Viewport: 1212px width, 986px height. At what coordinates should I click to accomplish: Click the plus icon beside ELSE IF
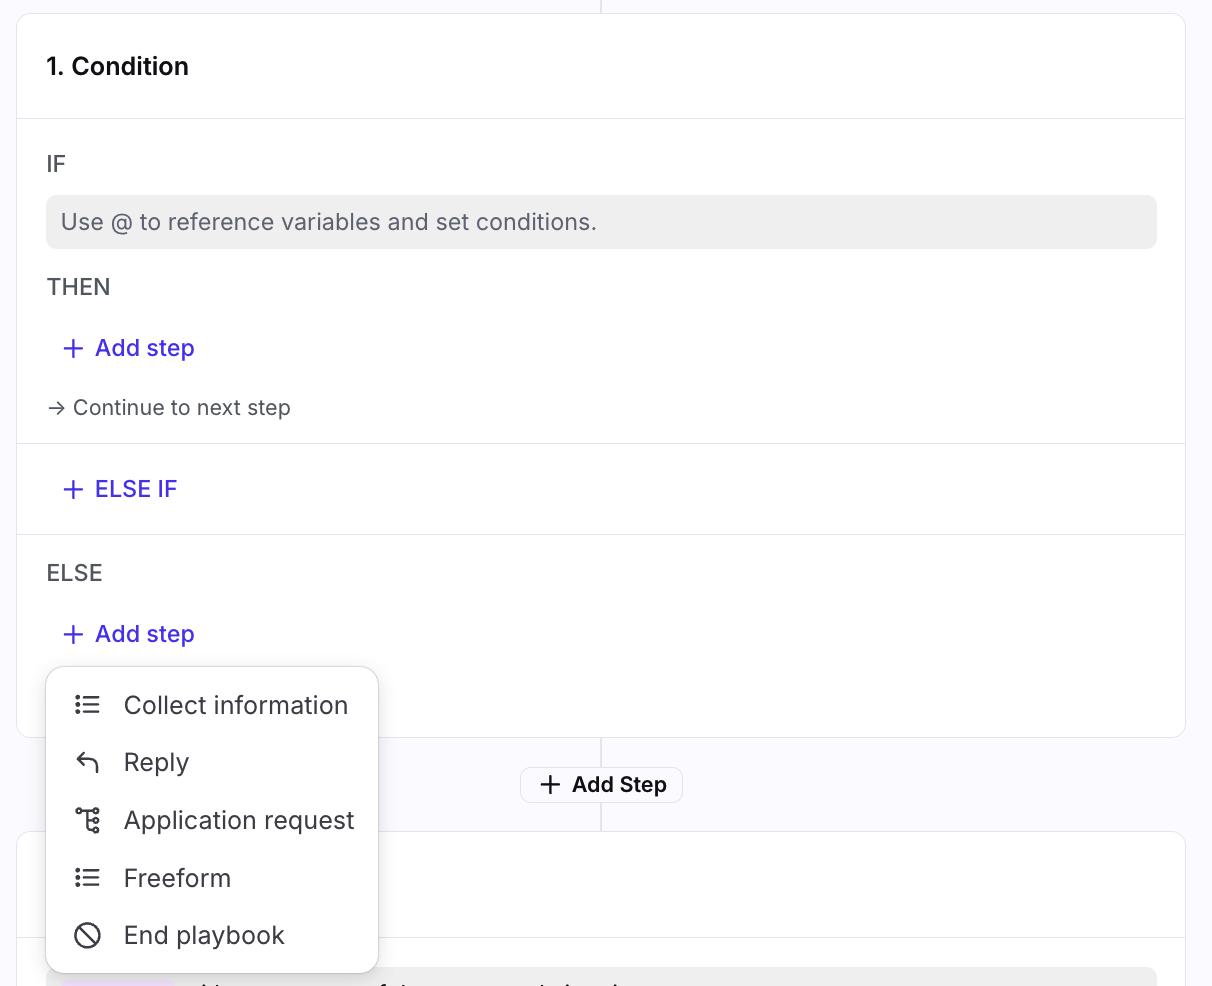(73, 490)
